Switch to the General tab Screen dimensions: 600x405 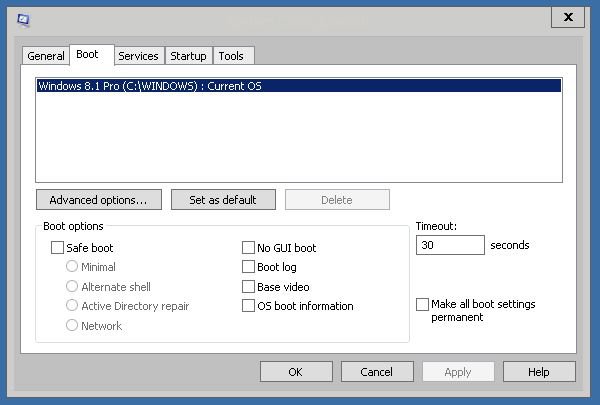tap(46, 56)
